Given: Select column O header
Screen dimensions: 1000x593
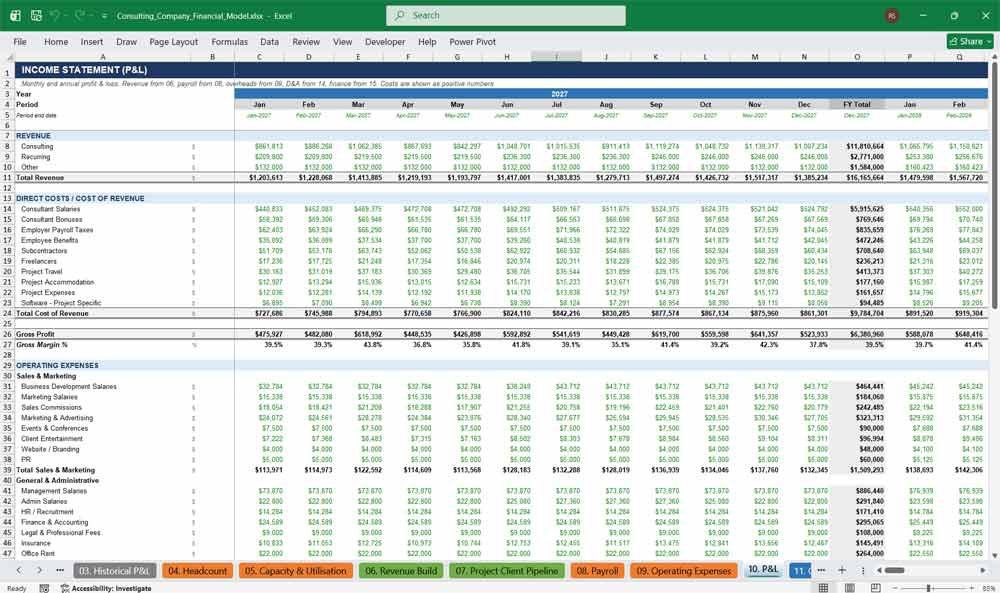Looking at the screenshot, I should tap(857, 57).
